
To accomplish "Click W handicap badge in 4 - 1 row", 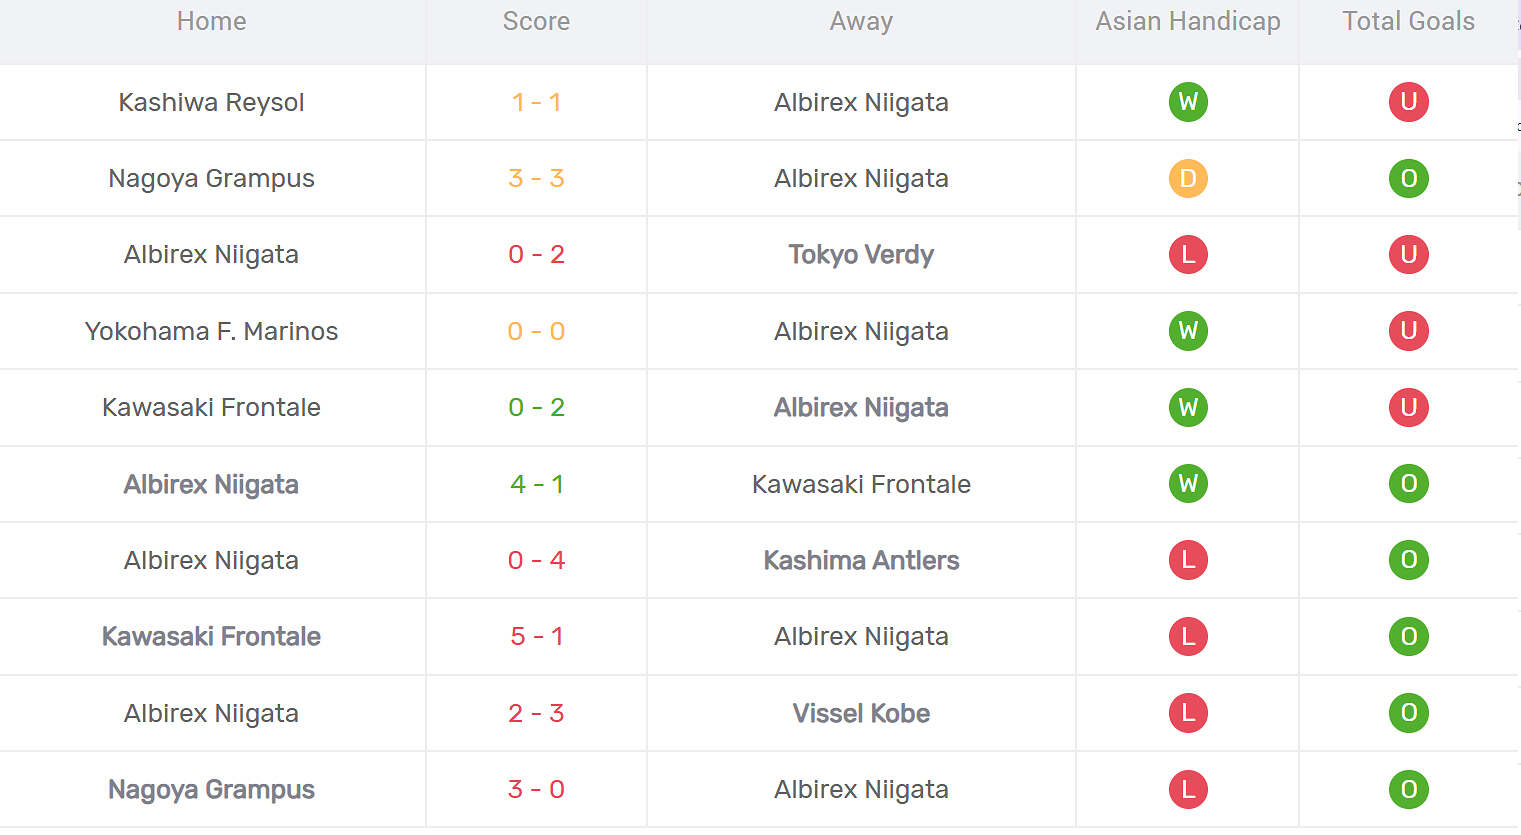I will tap(1188, 484).
